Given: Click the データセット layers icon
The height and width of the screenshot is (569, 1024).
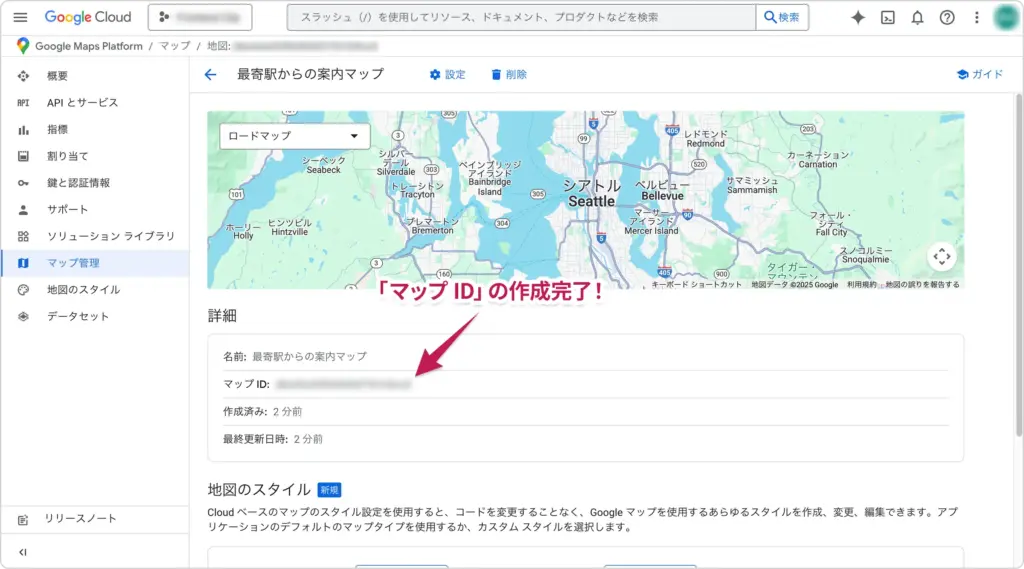Looking at the screenshot, I should tap(23, 316).
